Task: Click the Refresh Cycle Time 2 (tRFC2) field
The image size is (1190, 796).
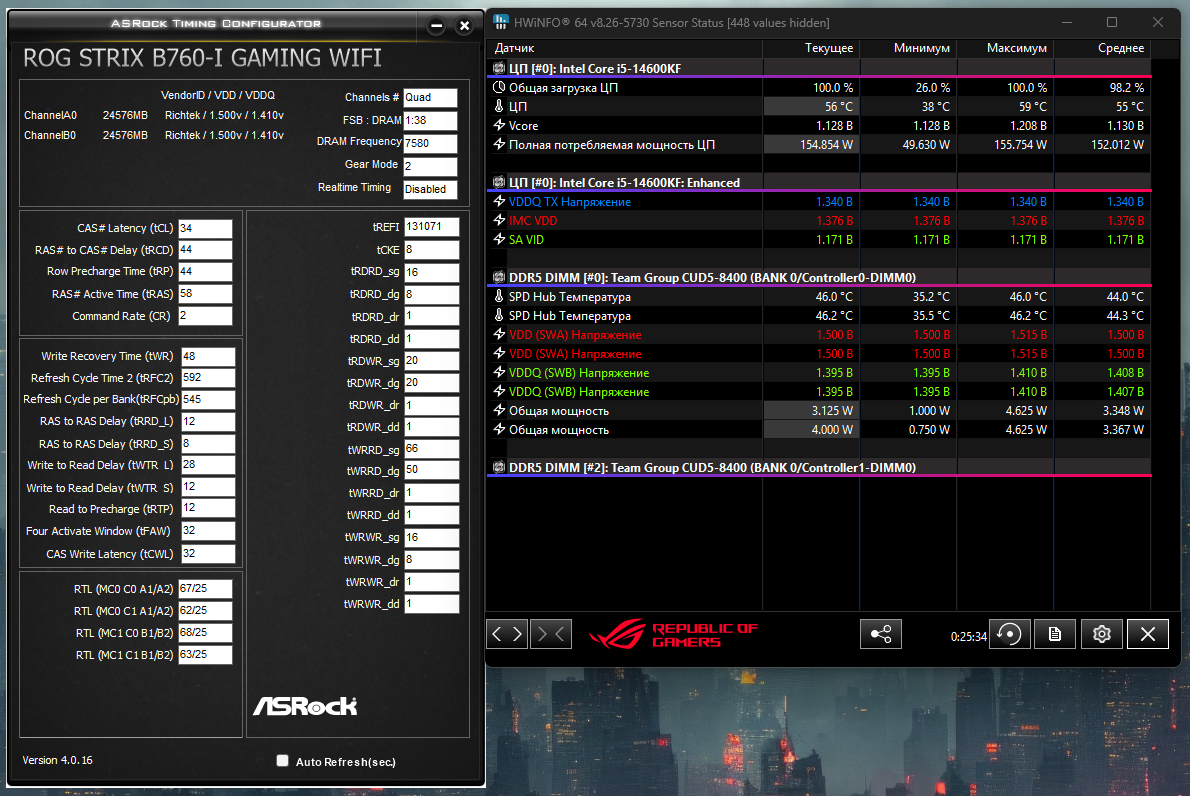Action: (x=208, y=377)
